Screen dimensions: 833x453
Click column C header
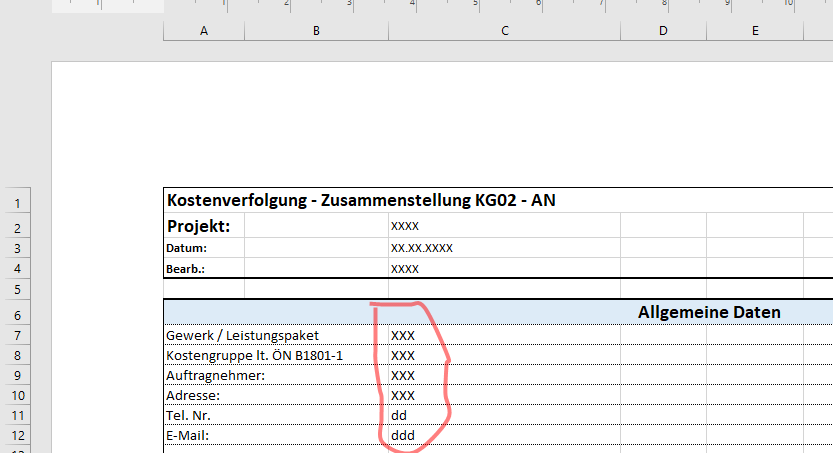(504, 31)
